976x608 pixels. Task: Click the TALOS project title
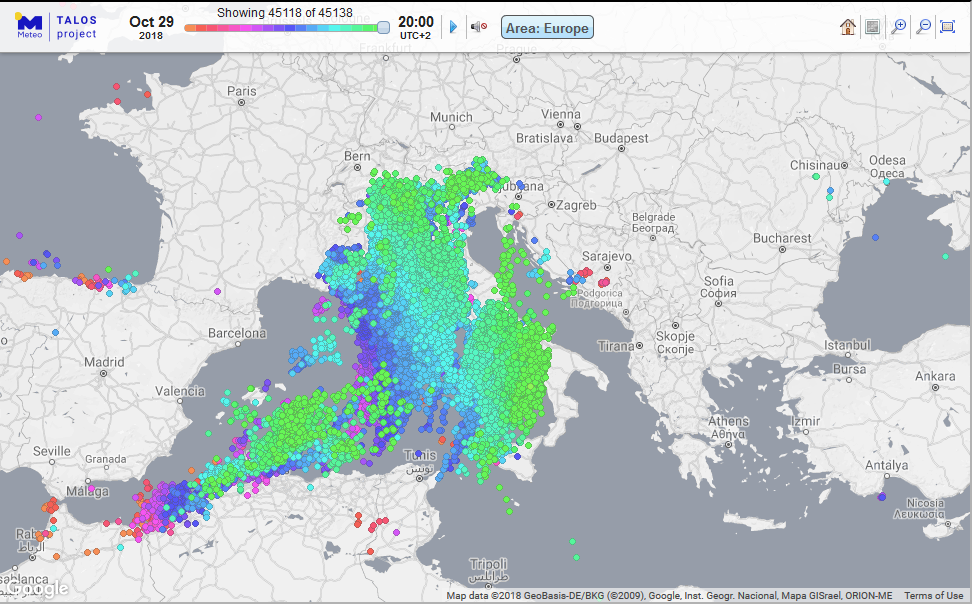[77, 26]
